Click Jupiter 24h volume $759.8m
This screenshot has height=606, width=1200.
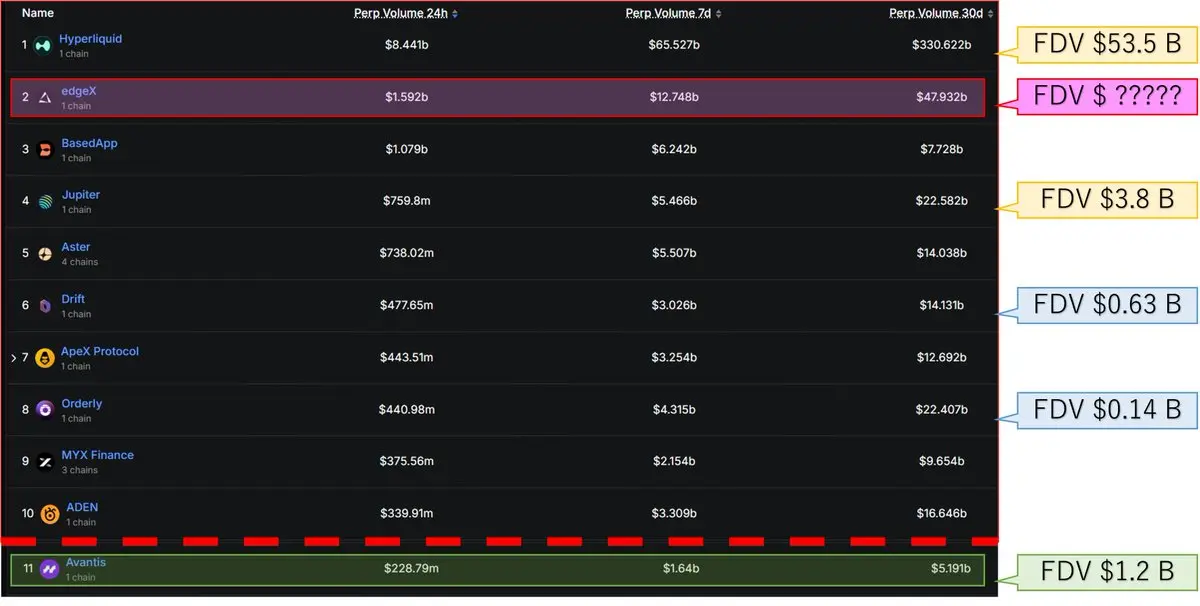(406, 202)
